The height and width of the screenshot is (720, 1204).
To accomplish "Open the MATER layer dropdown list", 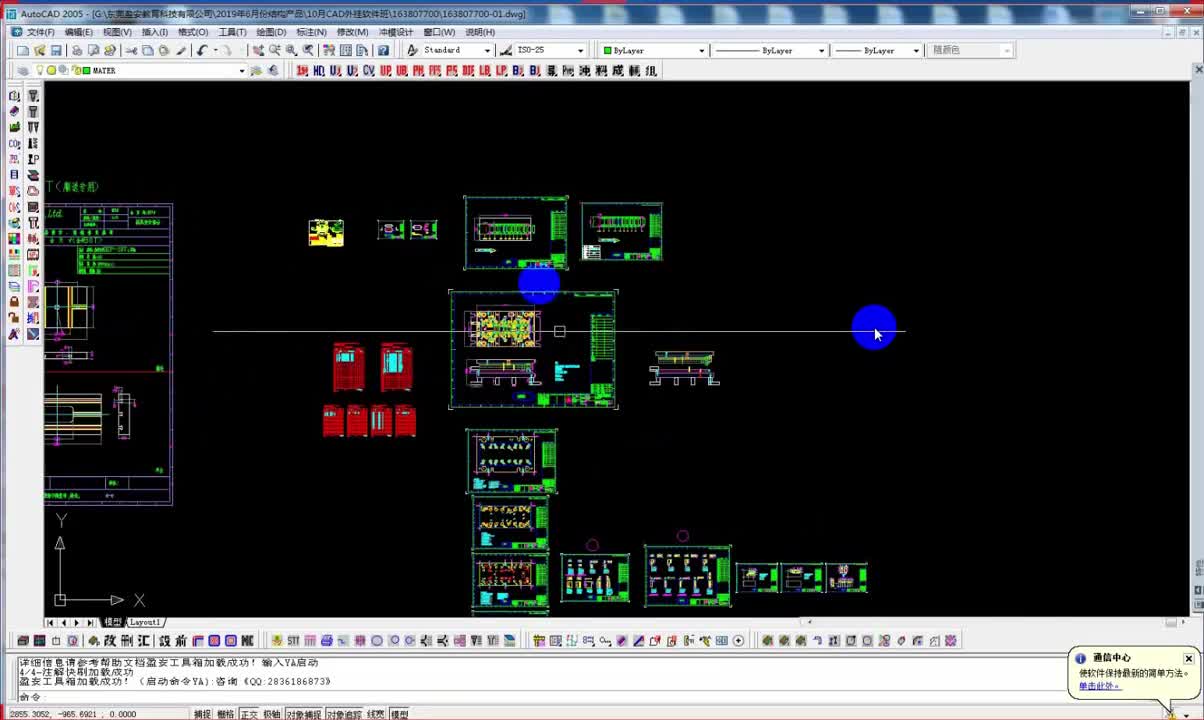I will (241, 70).
